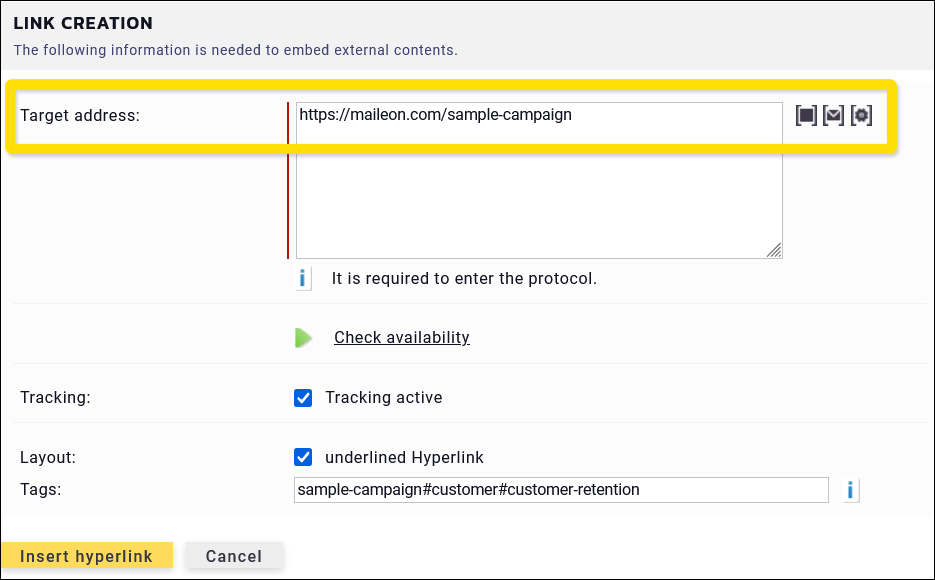Cancel the link creation dialog
The width and height of the screenshot is (935, 580).
pyautogui.click(x=234, y=556)
